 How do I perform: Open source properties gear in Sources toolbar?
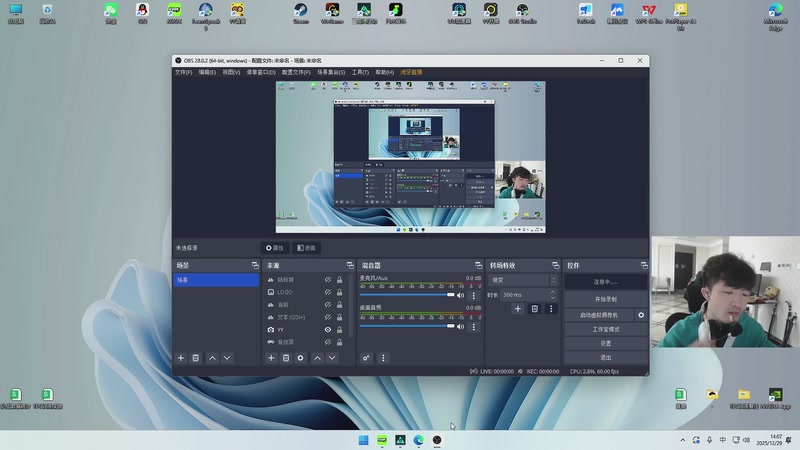[300, 358]
